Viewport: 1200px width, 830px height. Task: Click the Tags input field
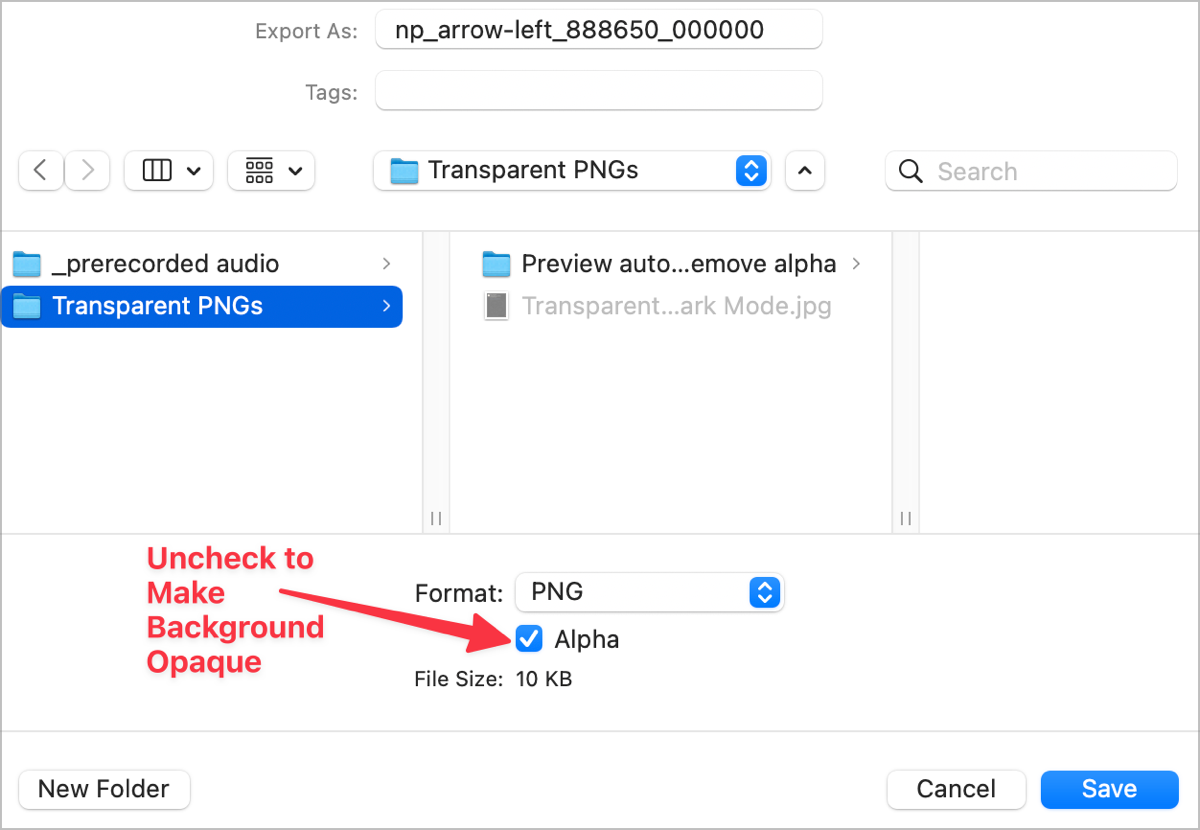pyautogui.click(x=598, y=91)
